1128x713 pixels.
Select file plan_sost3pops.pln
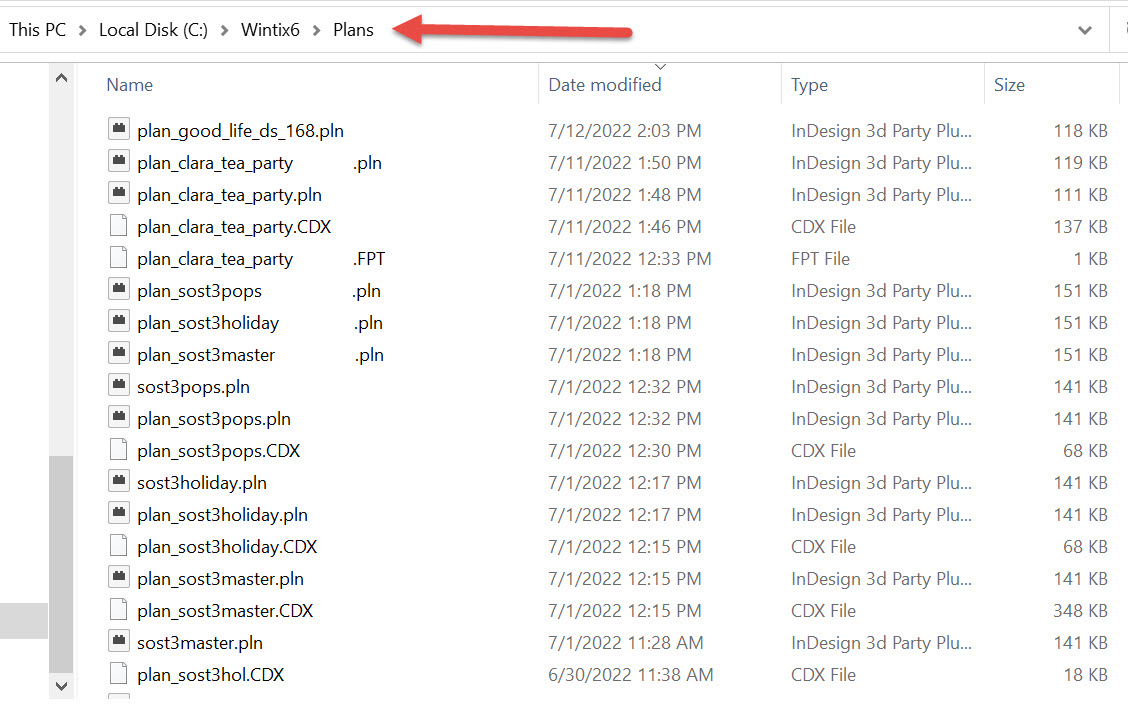[214, 419]
